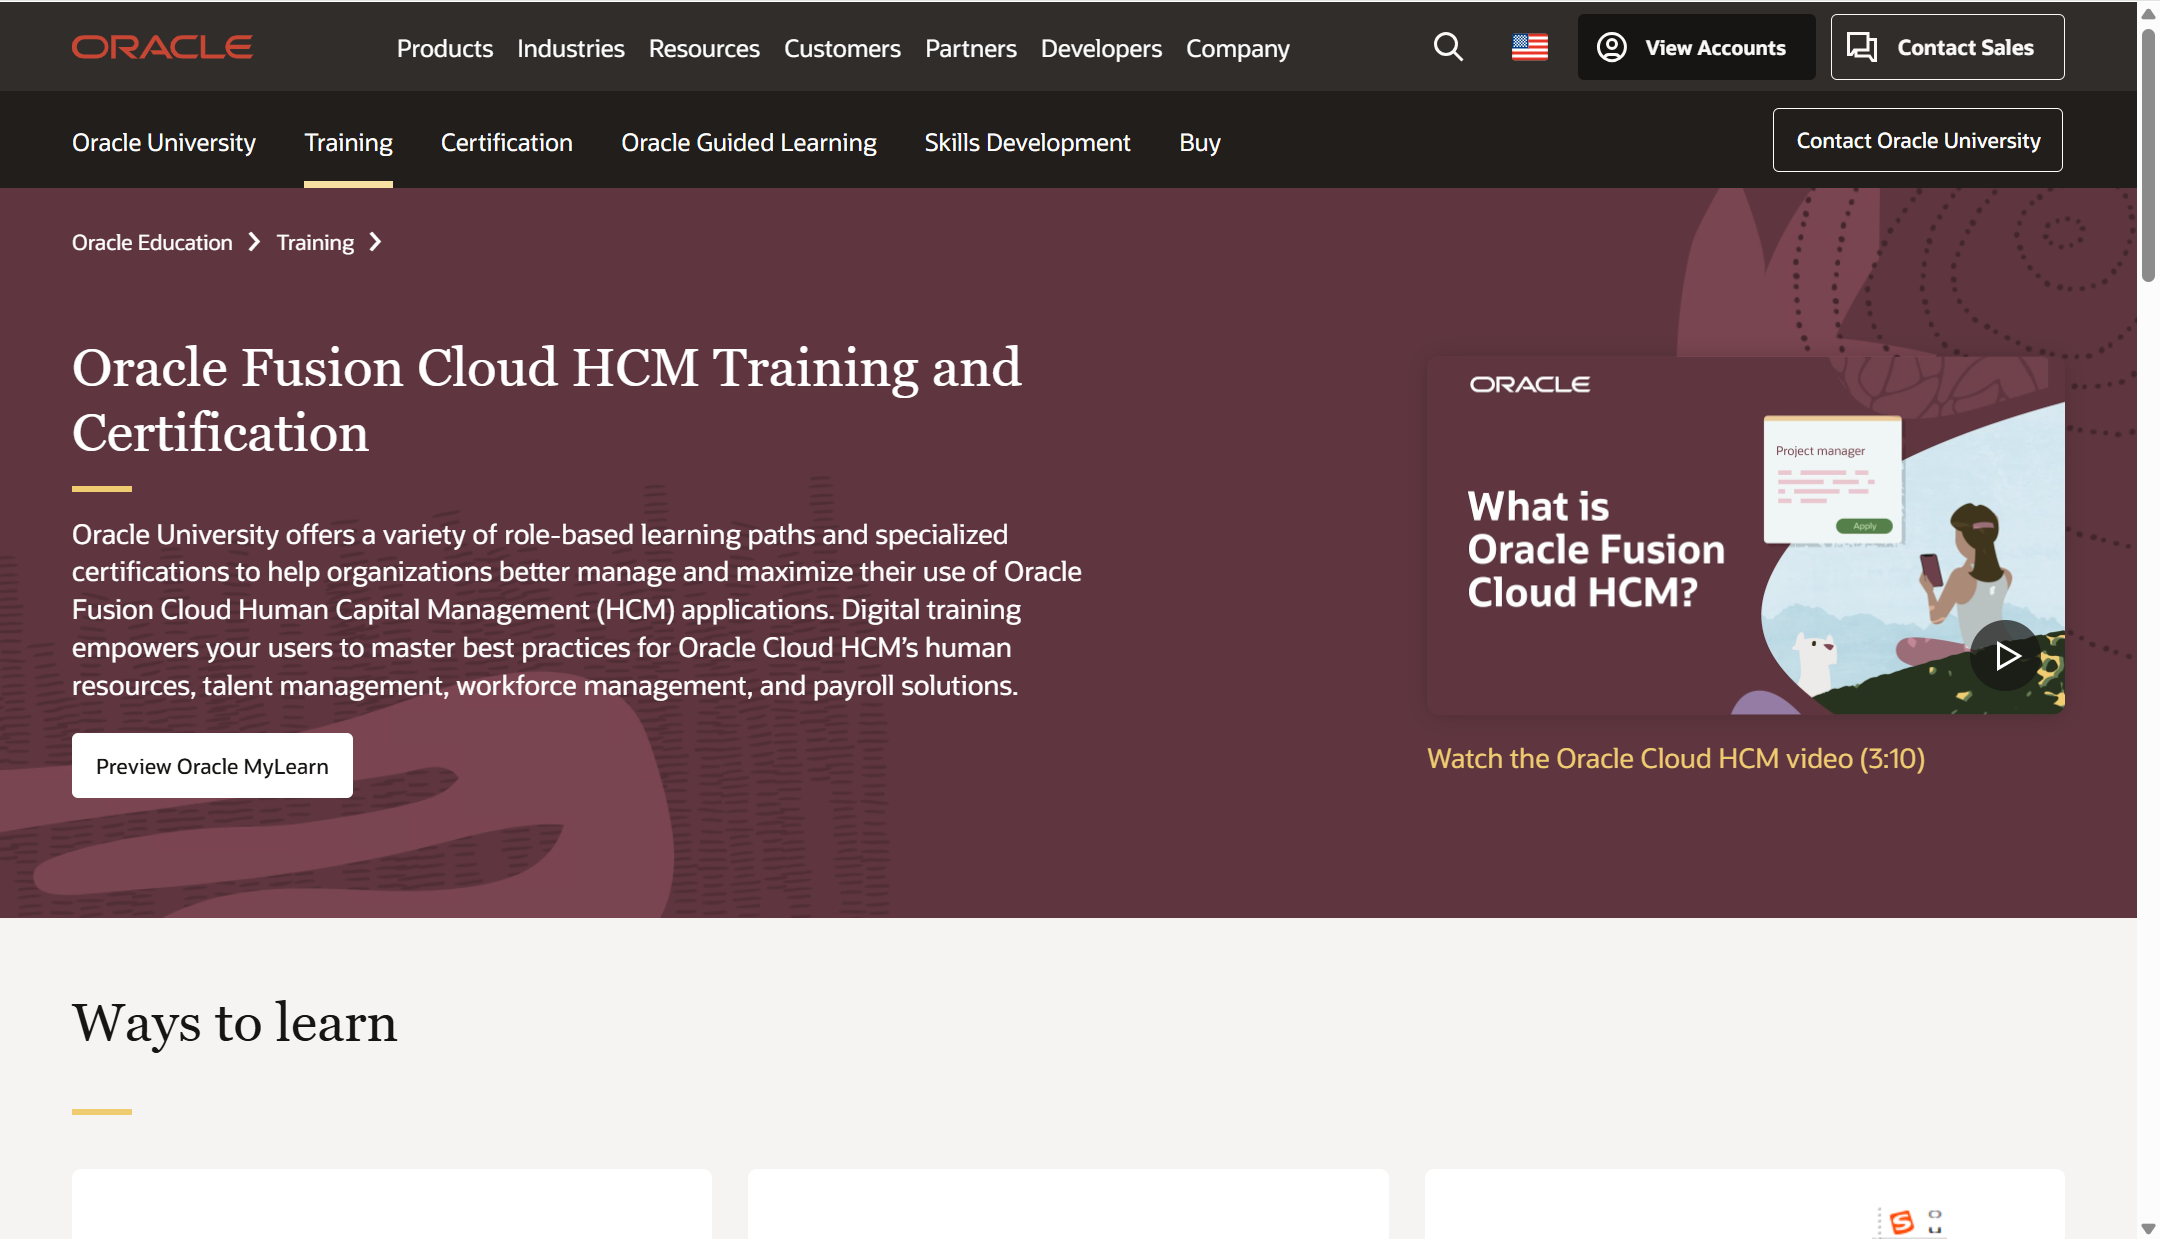Select the Oracle Guided Learning tab
Image resolution: width=2160 pixels, height=1239 pixels.
coord(748,142)
